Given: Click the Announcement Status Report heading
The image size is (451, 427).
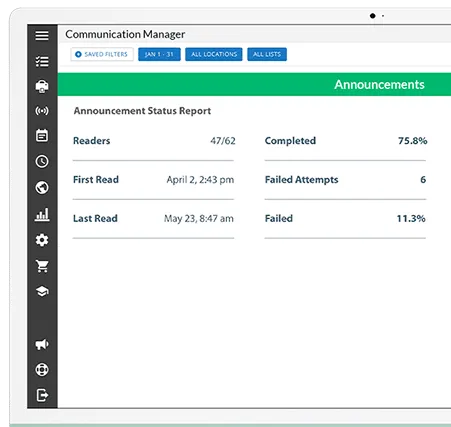Looking at the screenshot, I should [142, 111].
